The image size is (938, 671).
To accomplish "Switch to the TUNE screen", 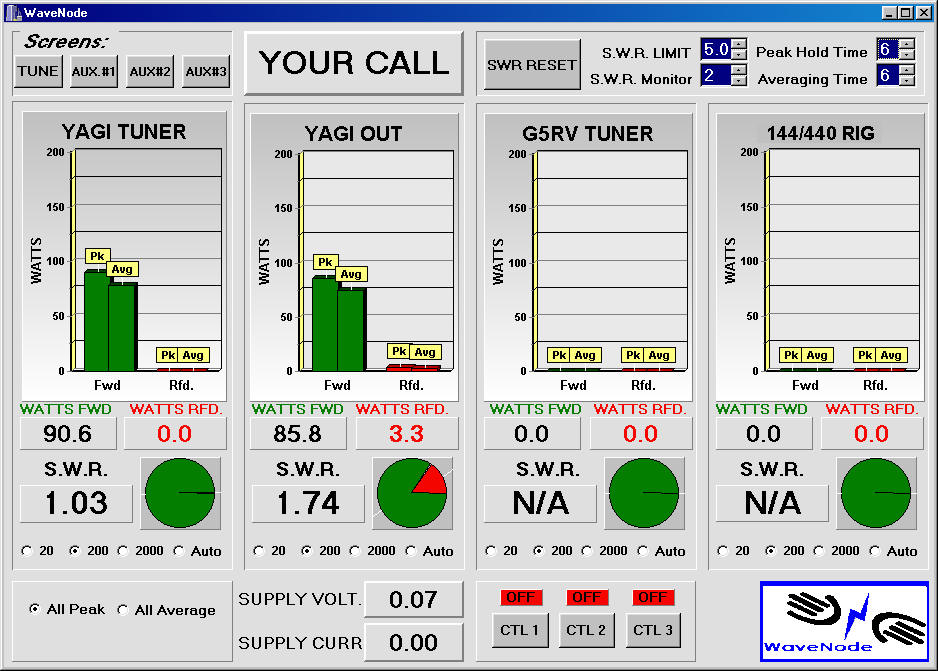I will [x=38, y=72].
